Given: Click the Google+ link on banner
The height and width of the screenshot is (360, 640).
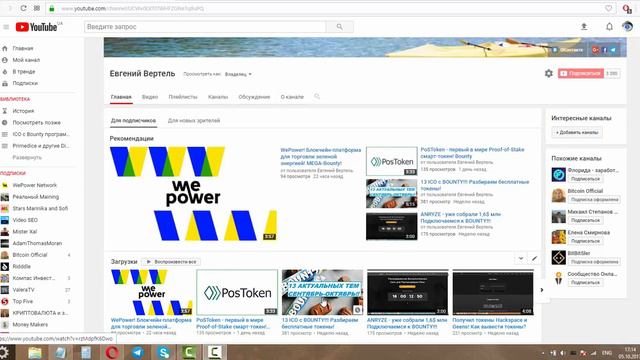Looking at the screenshot, I should (x=596, y=50).
